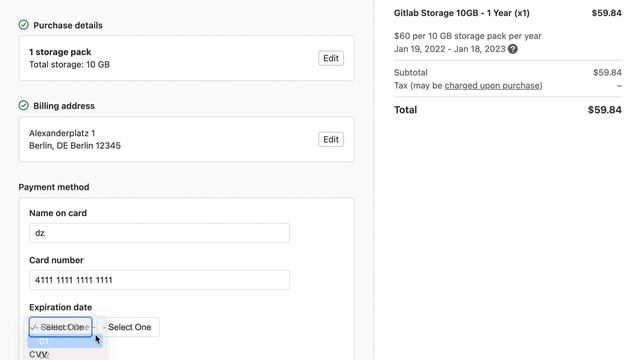Focus the Card number field
640x360 pixels.
(159, 280)
